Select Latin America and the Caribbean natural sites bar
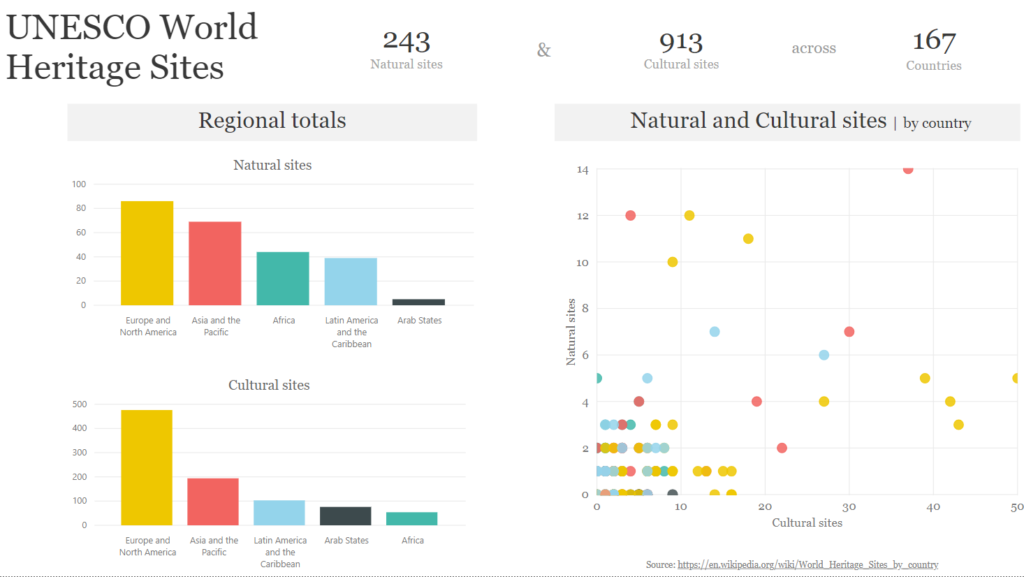1024x577 pixels. click(x=351, y=282)
